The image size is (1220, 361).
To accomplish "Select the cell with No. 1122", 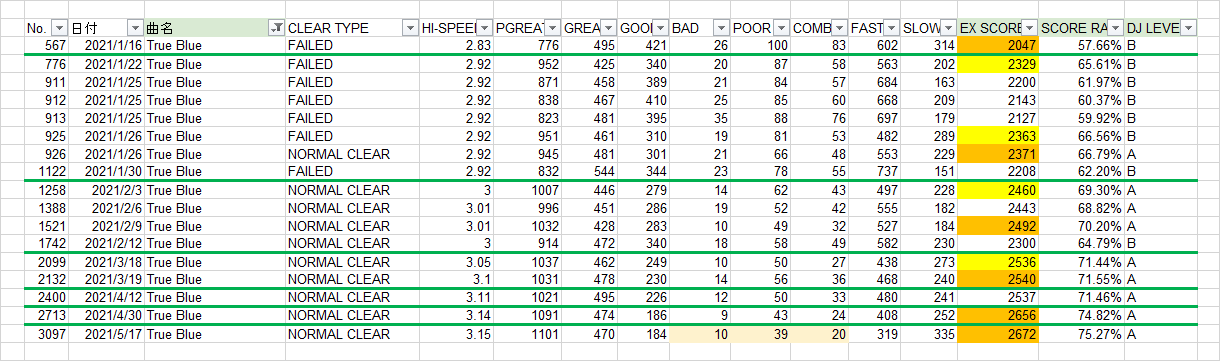I will (46, 172).
